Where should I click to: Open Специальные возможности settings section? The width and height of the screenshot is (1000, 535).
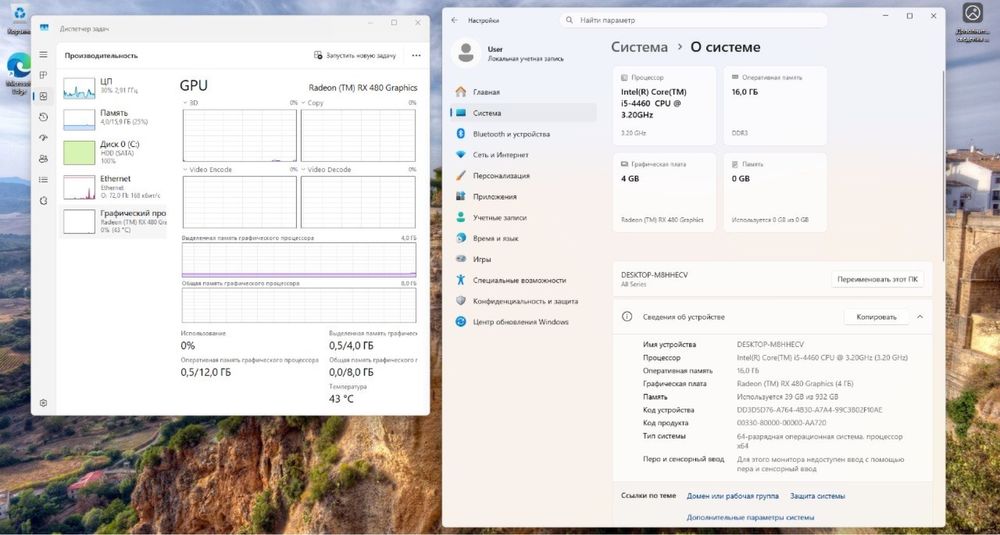[523, 281]
